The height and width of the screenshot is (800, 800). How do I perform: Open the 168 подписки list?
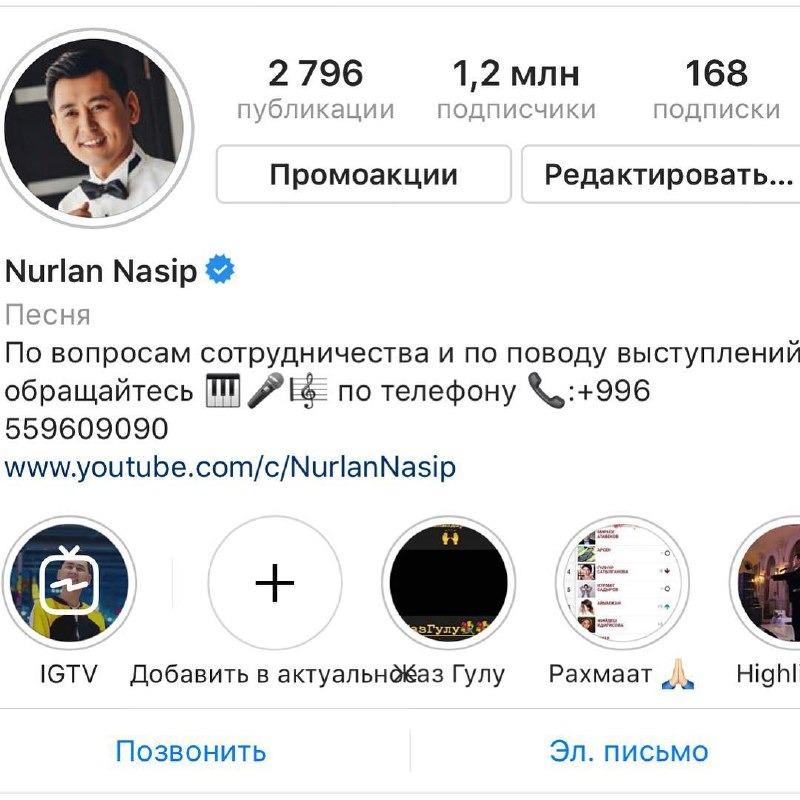pyautogui.click(x=716, y=90)
